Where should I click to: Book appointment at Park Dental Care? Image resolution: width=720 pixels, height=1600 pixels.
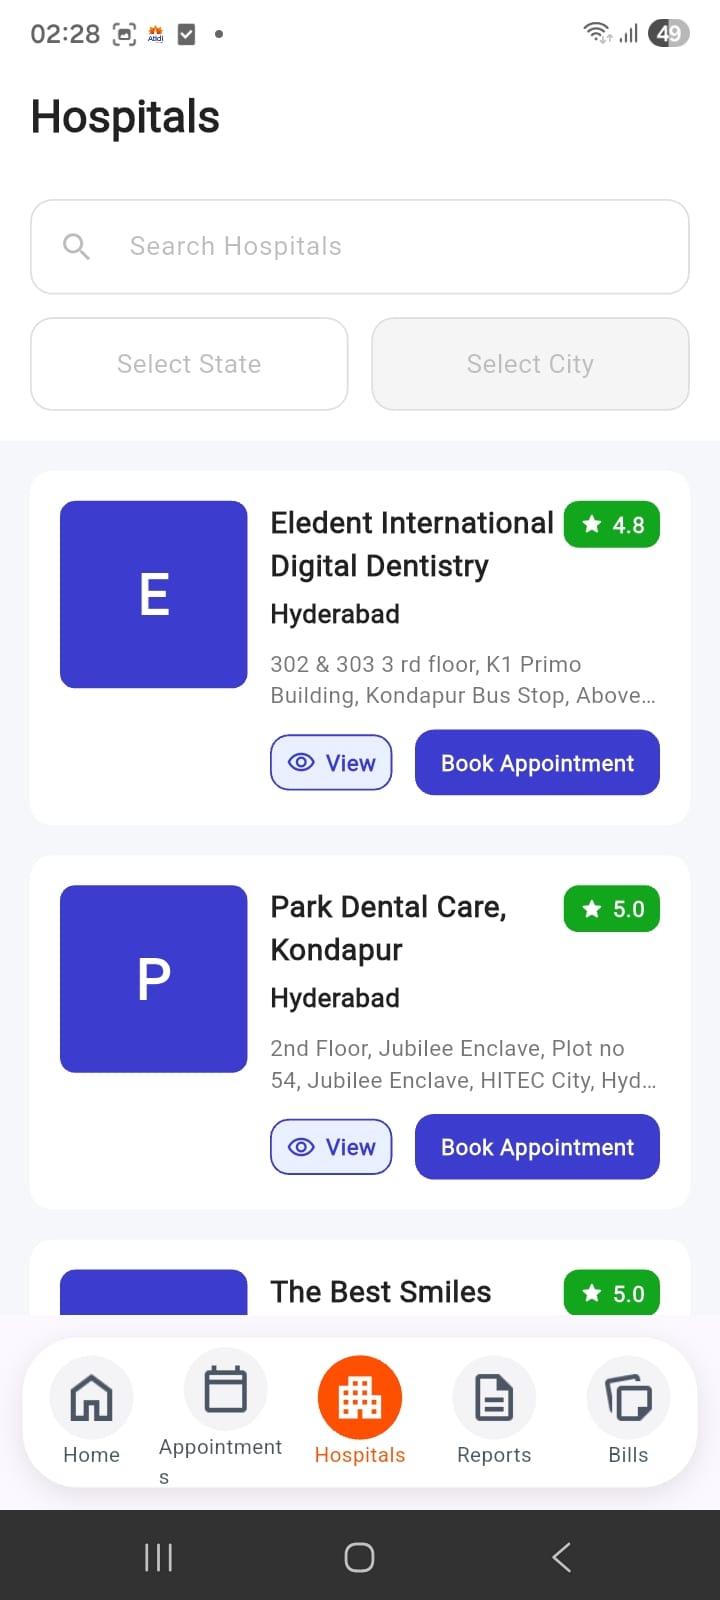(x=537, y=1147)
